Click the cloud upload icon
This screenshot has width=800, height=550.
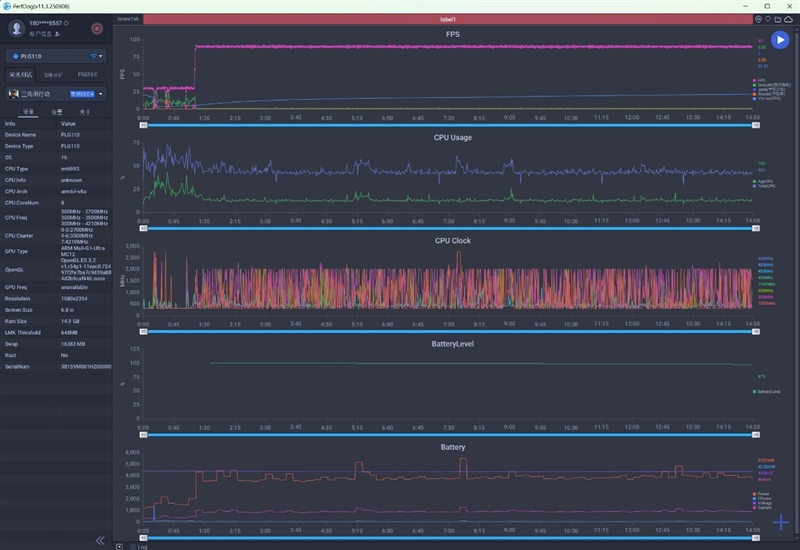[790, 19]
